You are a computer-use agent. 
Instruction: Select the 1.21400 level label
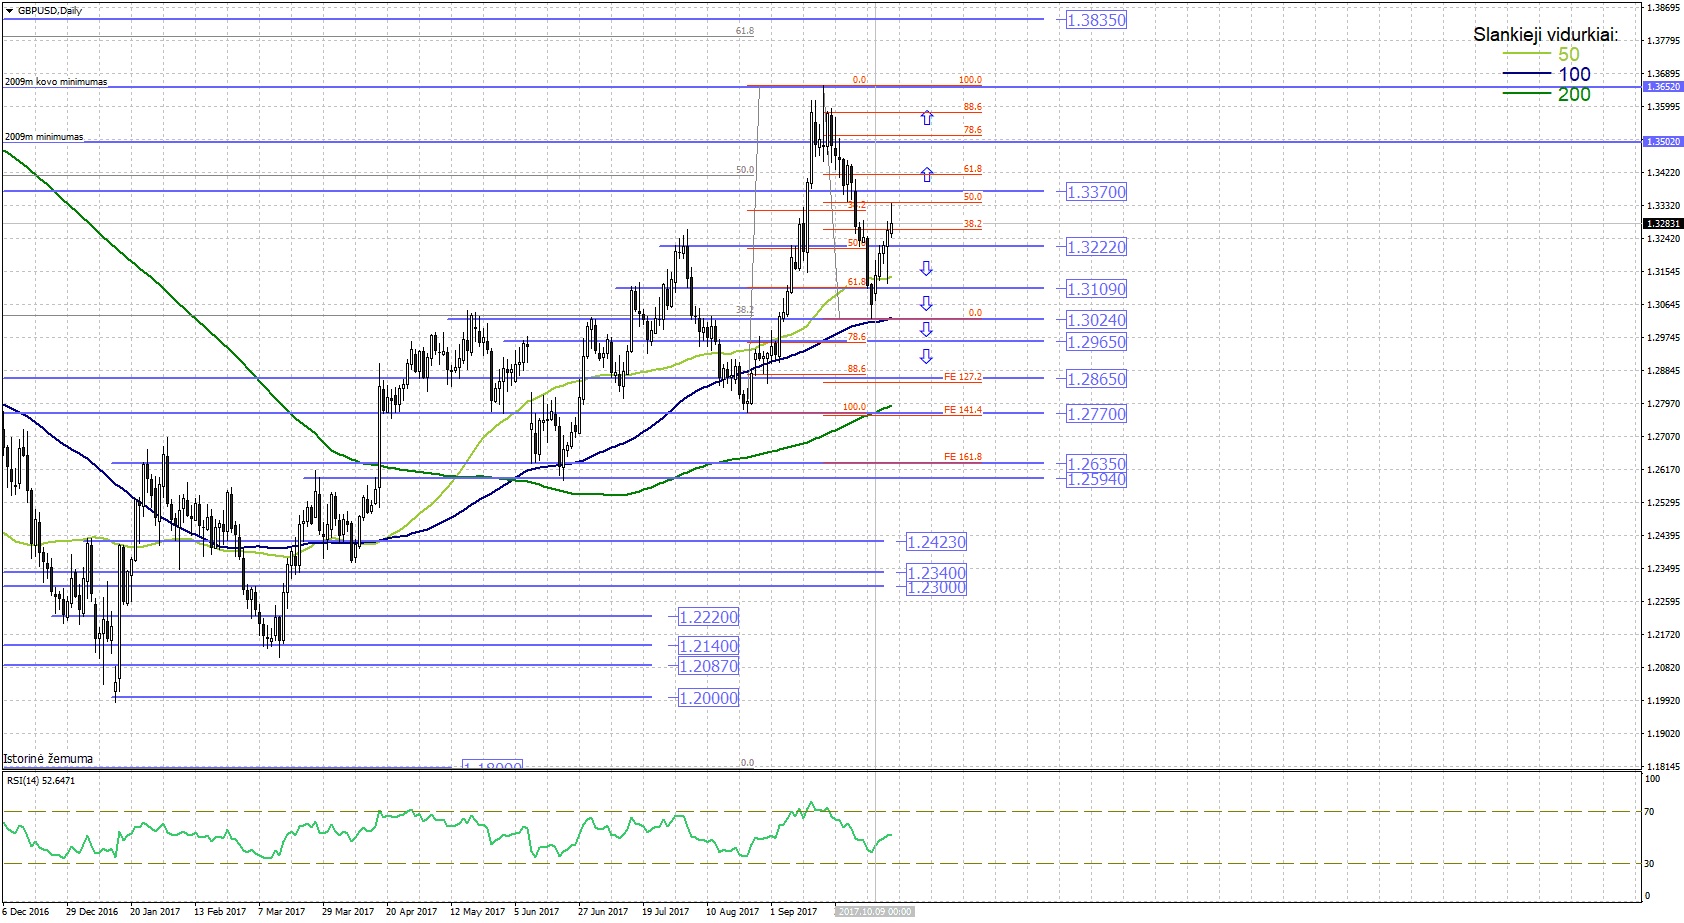pos(708,645)
